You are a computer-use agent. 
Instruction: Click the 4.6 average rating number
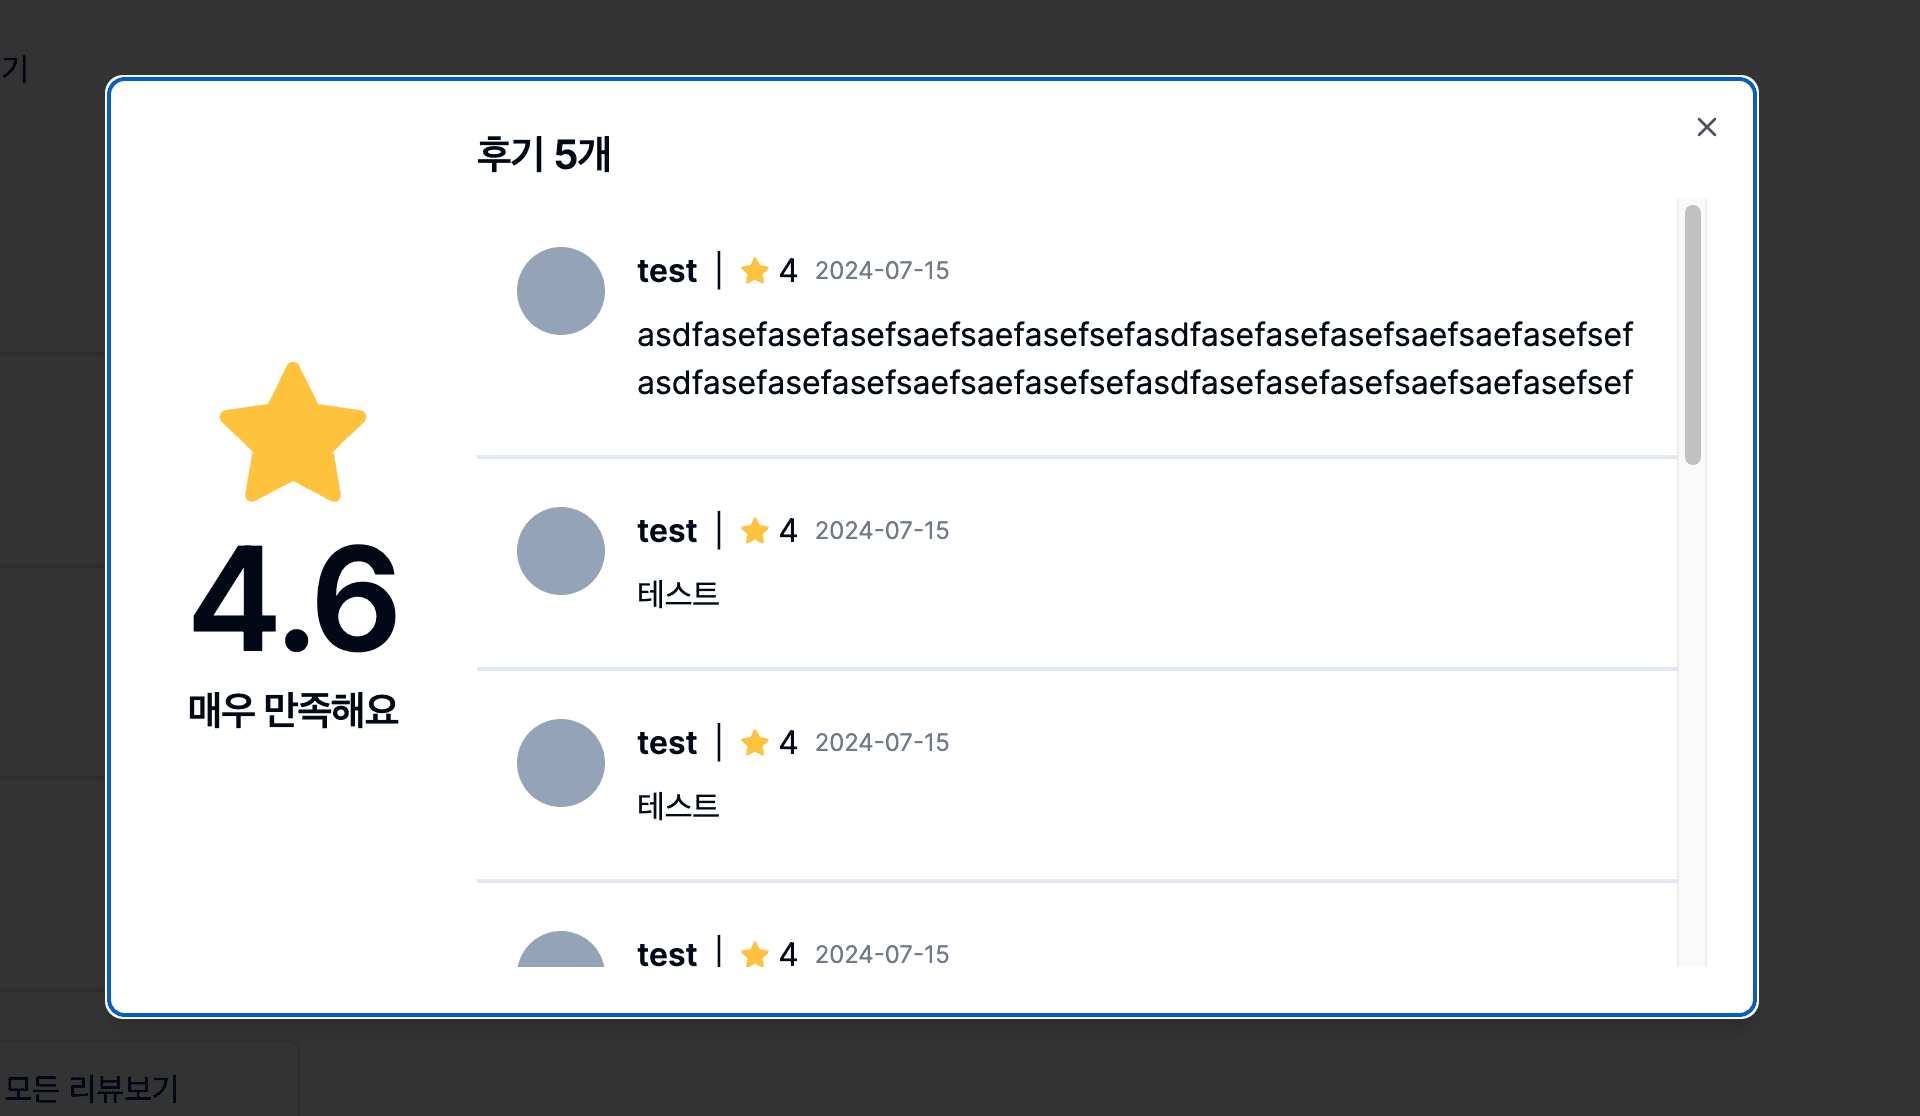(x=294, y=599)
